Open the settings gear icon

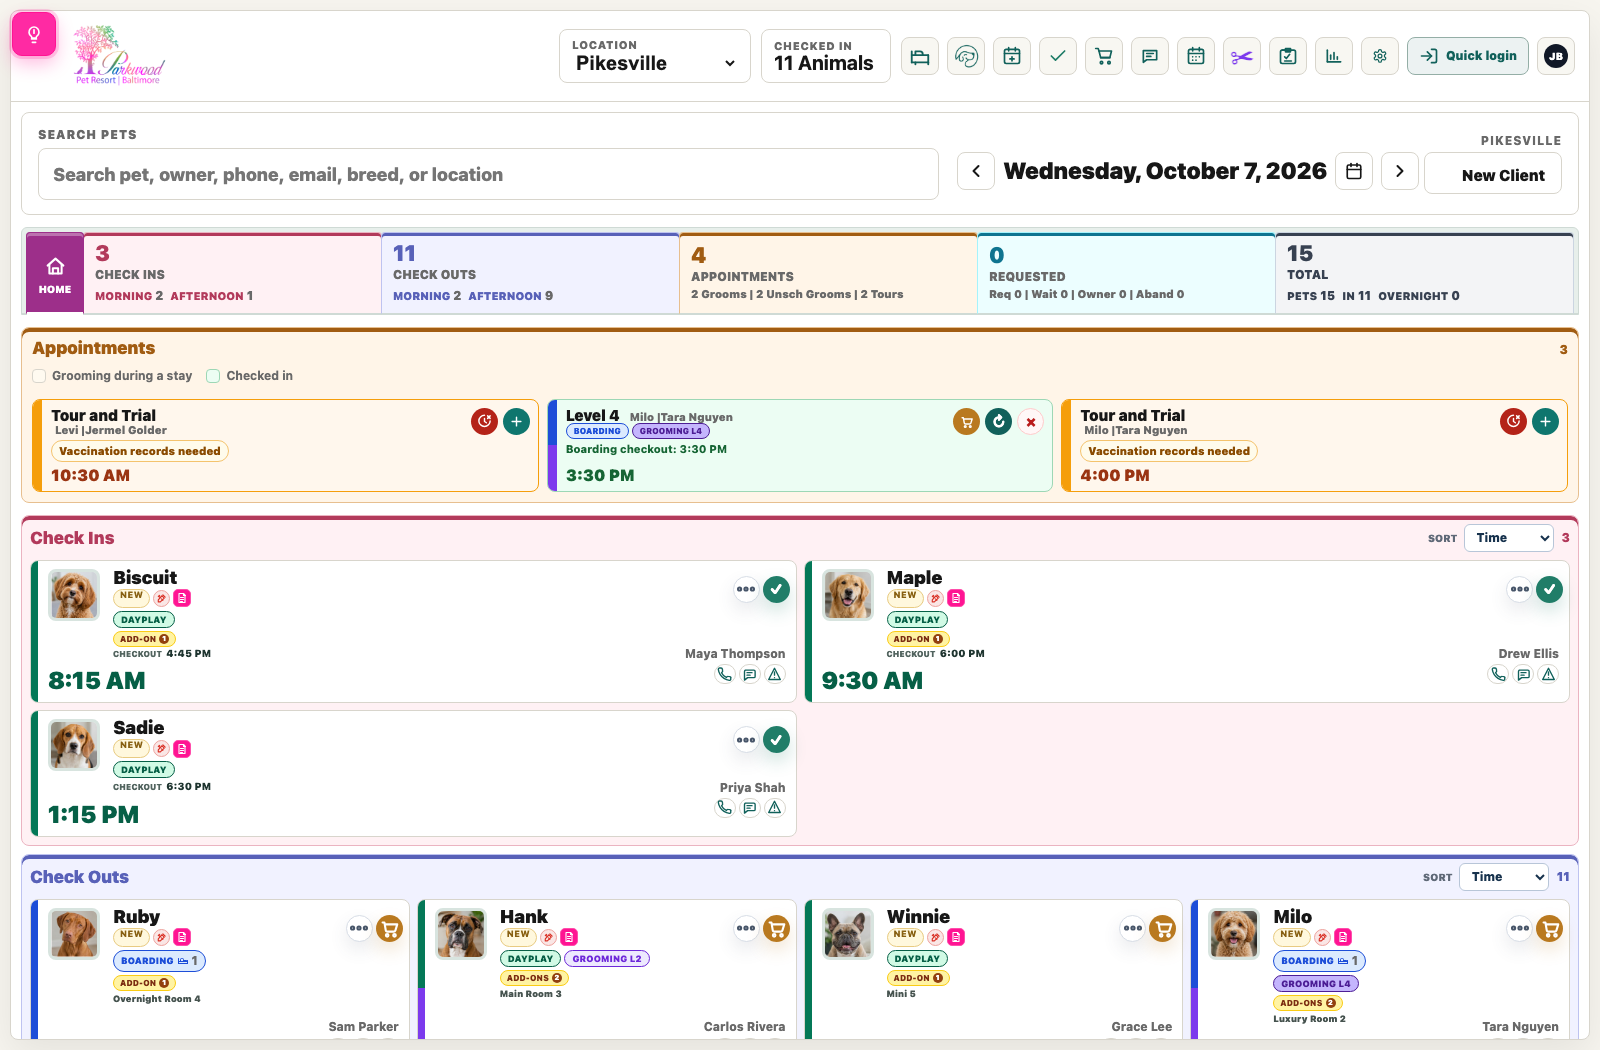point(1380,56)
